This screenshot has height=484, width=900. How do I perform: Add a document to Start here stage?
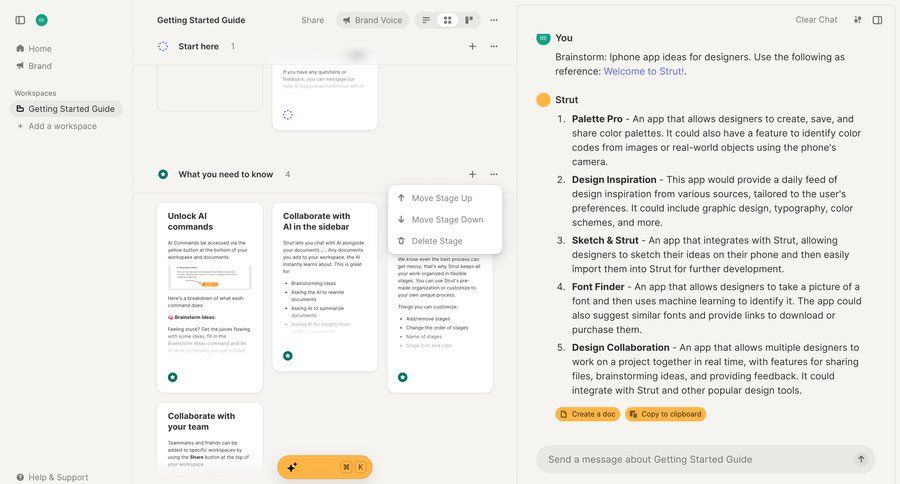[x=472, y=47]
